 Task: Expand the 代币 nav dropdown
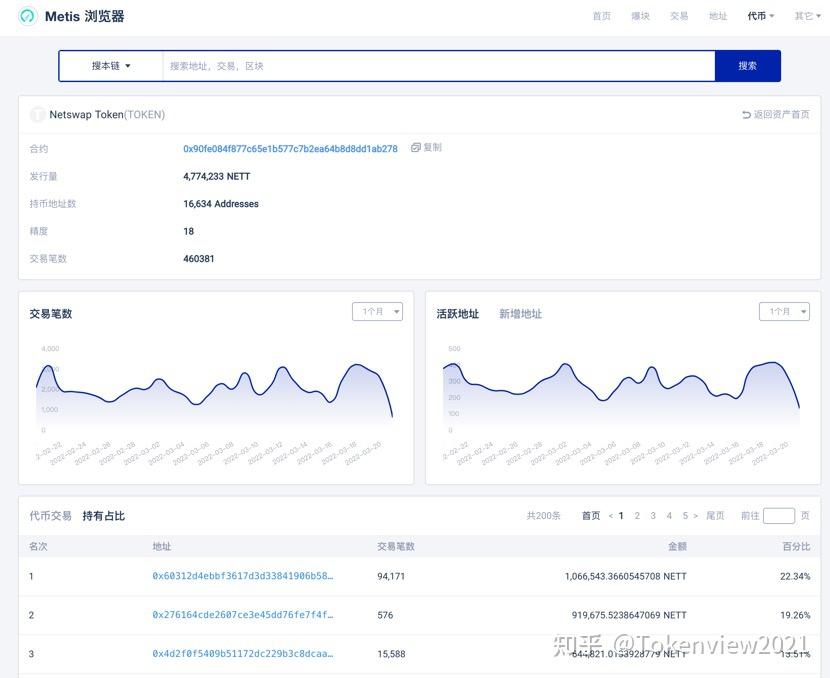click(x=761, y=16)
